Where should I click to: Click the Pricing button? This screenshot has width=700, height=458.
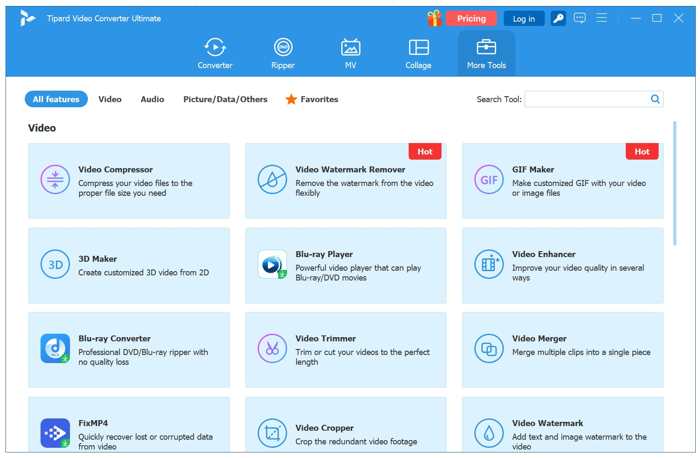pos(471,18)
